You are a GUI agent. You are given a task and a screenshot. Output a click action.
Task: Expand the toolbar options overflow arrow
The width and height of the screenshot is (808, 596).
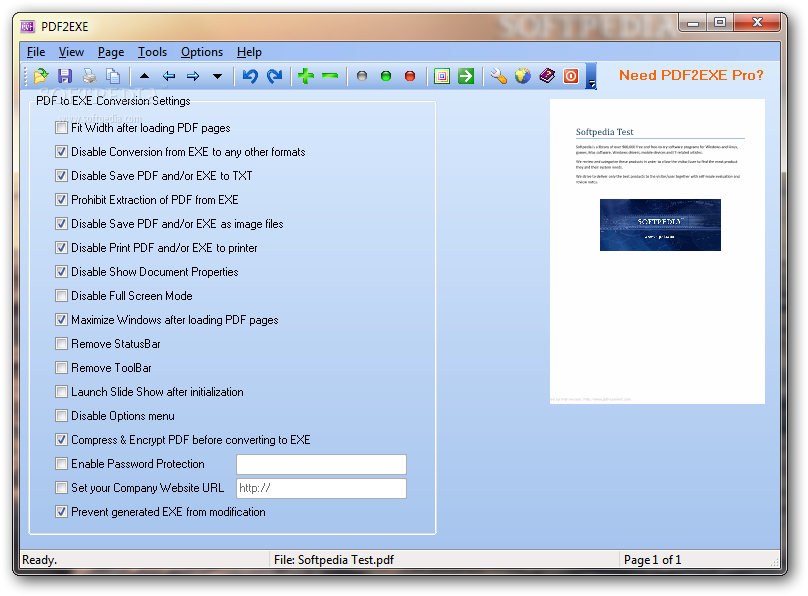coord(592,76)
